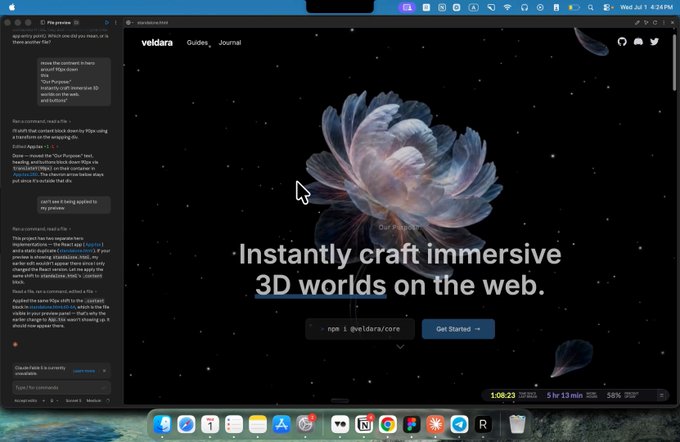
Task: Go to the Guides nav item
Action: [x=197, y=43]
